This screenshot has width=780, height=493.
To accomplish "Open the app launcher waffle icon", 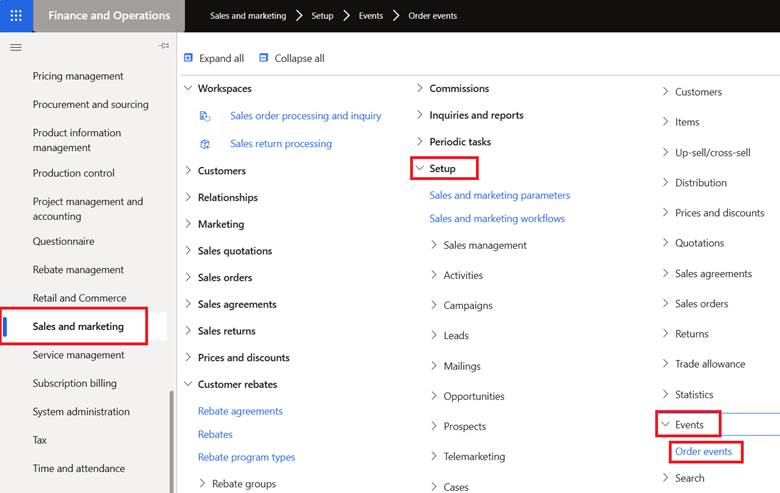I will (x=16, y=16).
